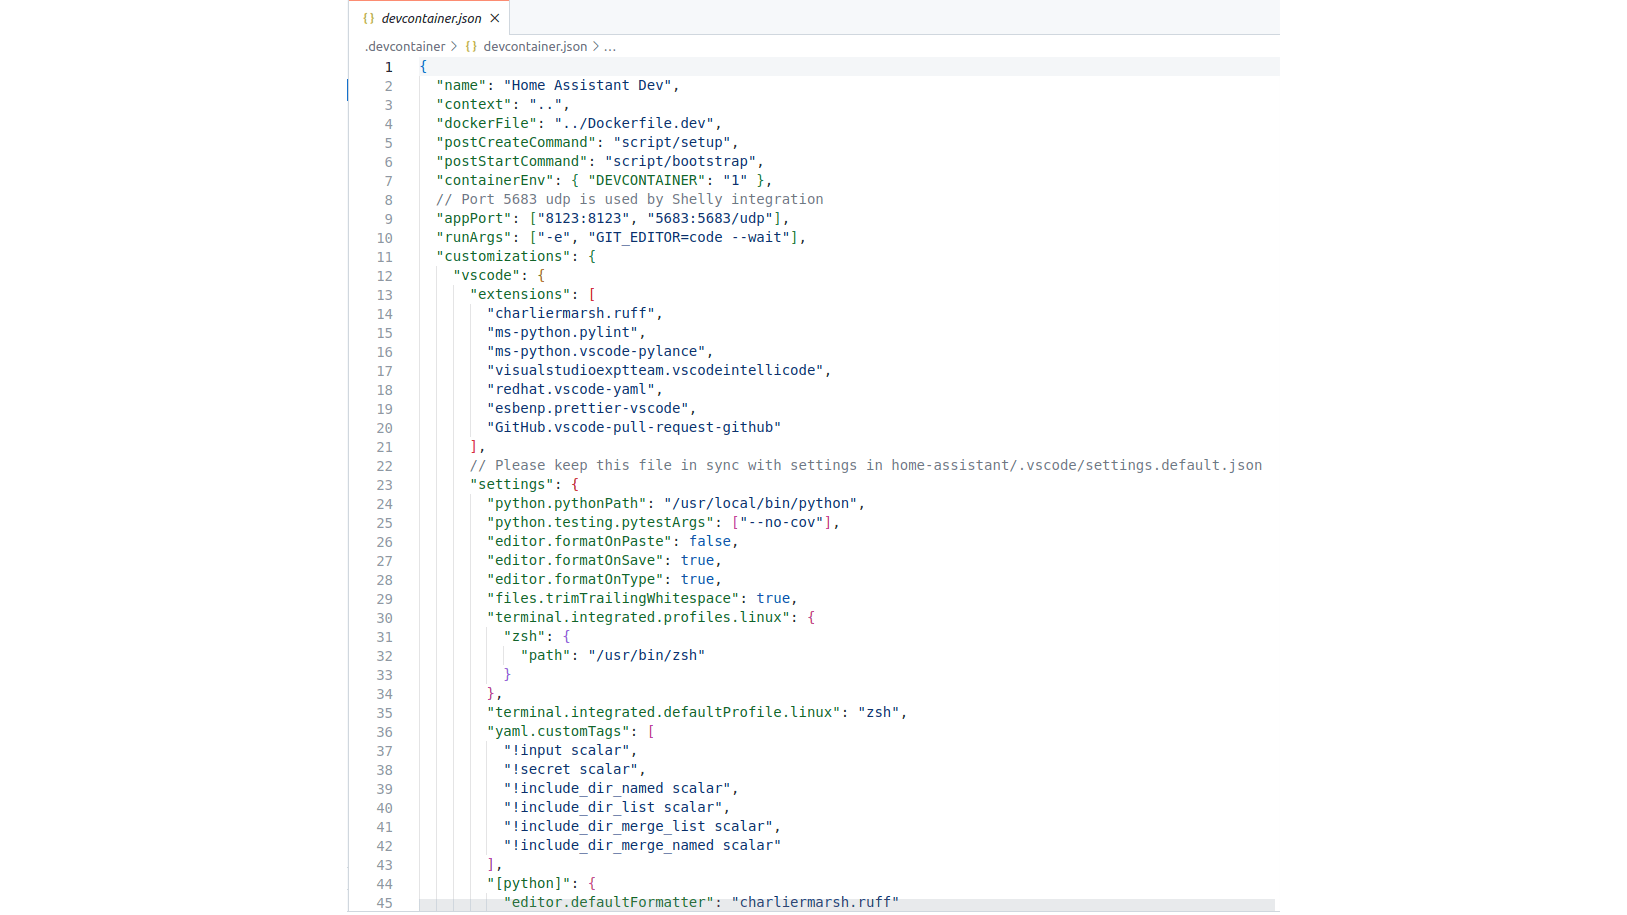Image resolution: width=1627 pixels, height=915 pixels.
Task: Click the chevron after .devcontainer breadcrumb
Action: [x=454, y=47]
